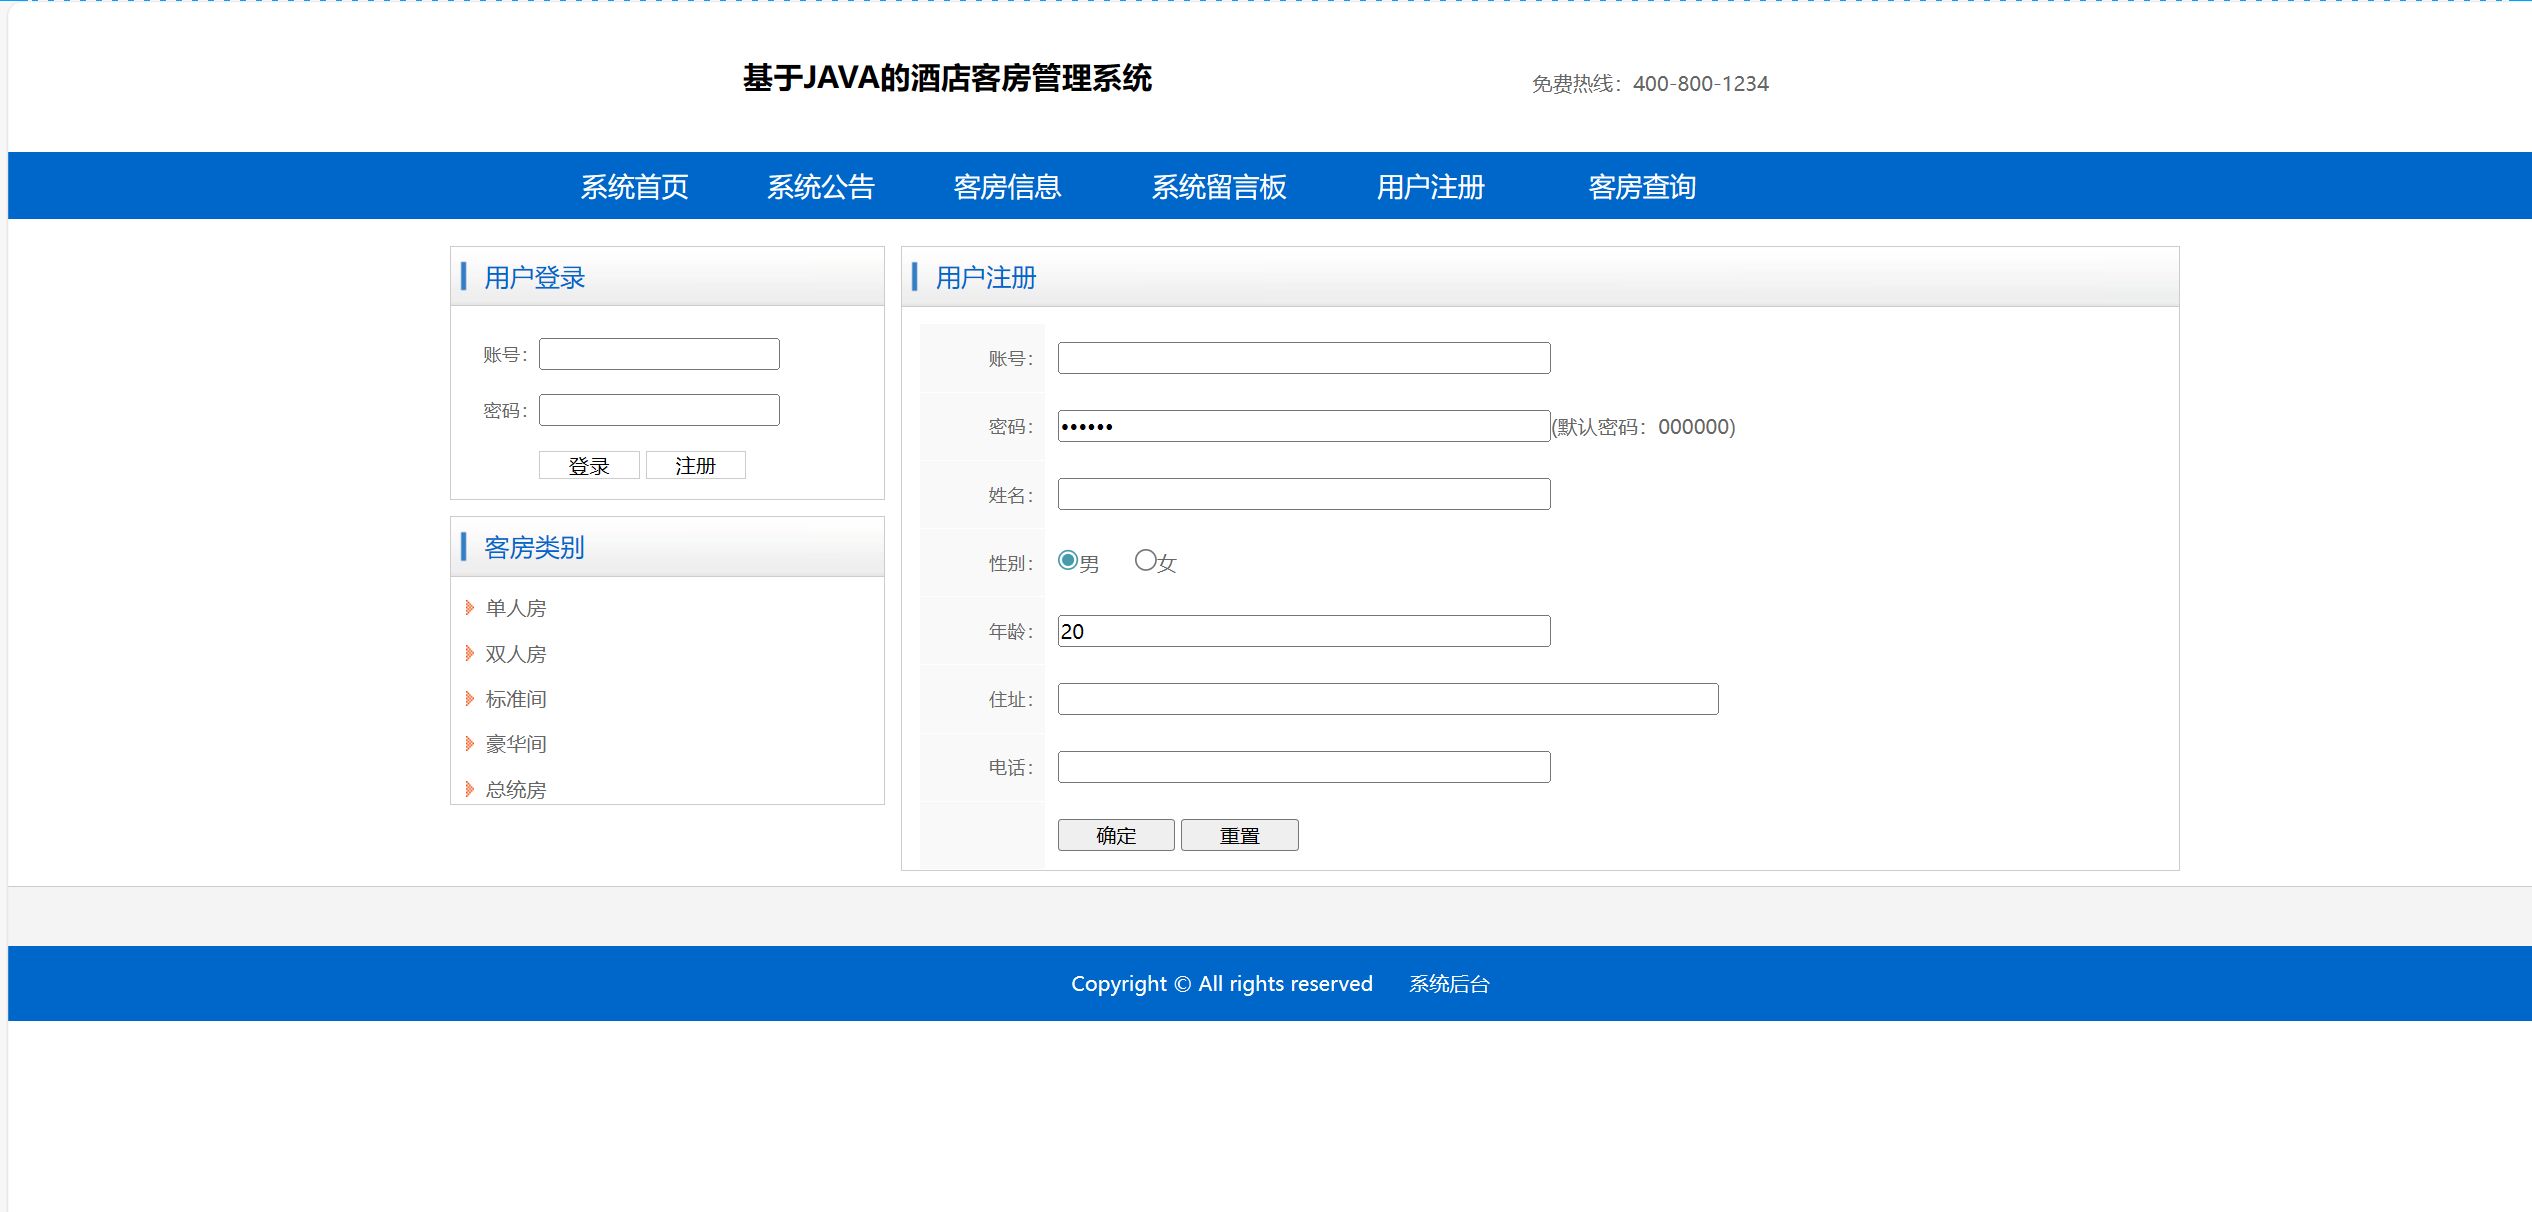Open the 标准间 room category
This screenshot has height=1212, width=2532.
tap(516, 699)
